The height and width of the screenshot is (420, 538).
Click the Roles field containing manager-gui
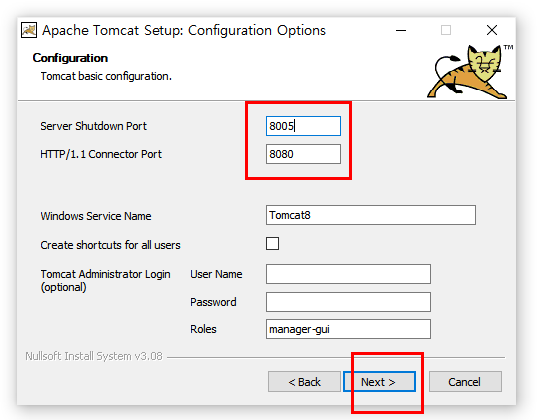click(x=348, y=329)
